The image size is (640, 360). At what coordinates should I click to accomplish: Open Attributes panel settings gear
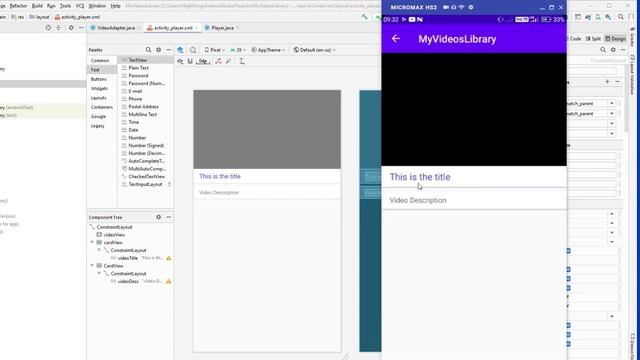[613, 50]
